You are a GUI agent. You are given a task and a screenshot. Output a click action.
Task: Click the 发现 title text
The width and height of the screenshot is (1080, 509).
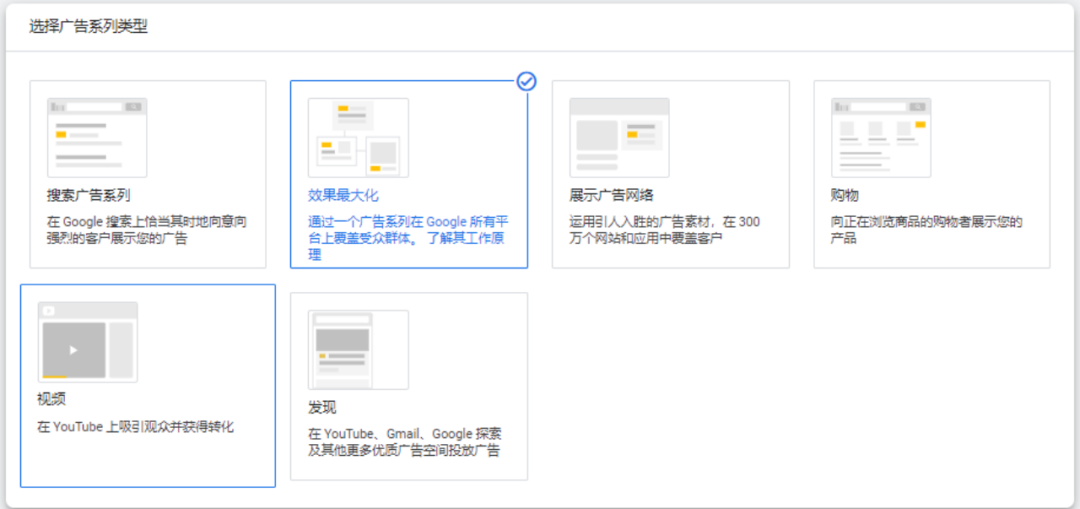pos(322,407)
